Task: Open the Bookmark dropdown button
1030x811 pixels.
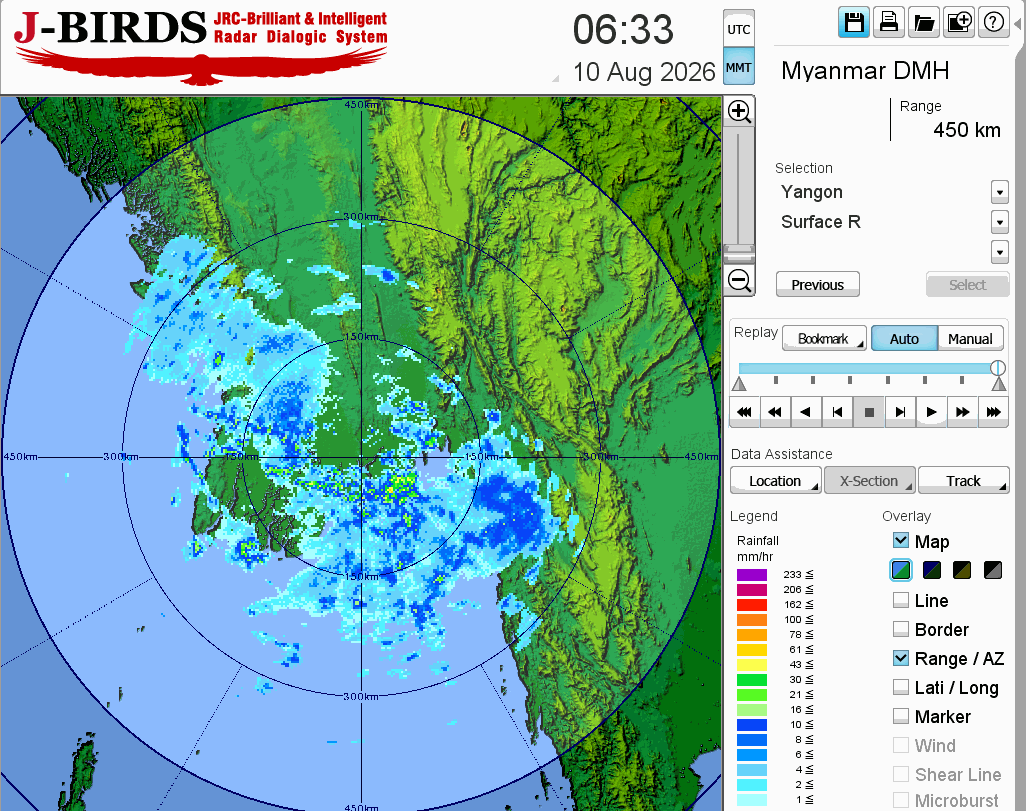Action: tap(824, 338)
